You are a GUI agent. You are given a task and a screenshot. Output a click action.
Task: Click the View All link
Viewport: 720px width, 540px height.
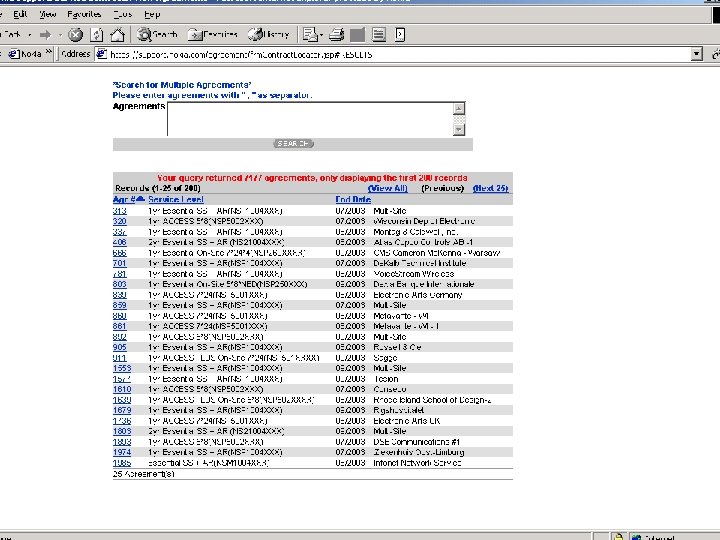pos(388,188)
